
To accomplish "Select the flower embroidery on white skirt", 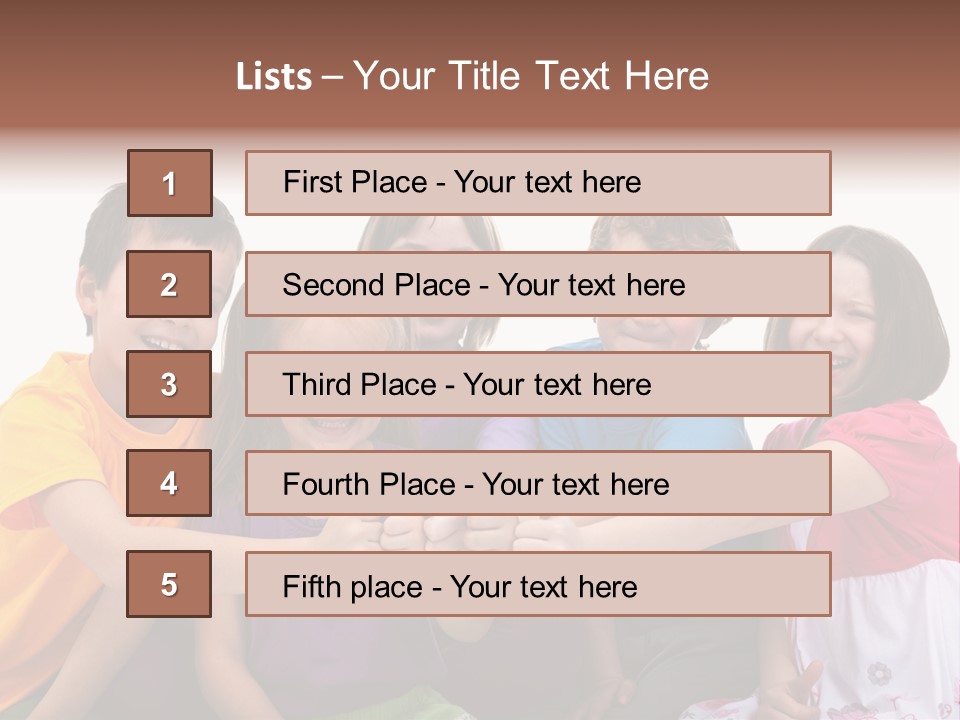I will [880, 673].
